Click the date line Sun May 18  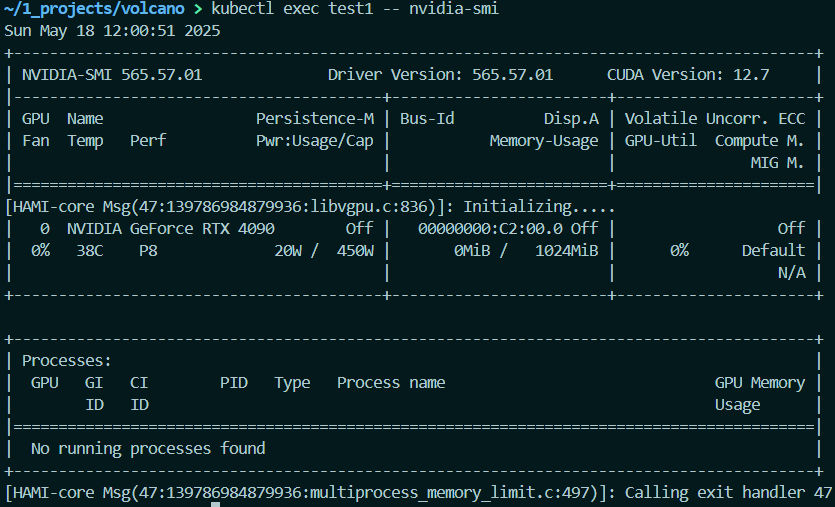[113, 30]
